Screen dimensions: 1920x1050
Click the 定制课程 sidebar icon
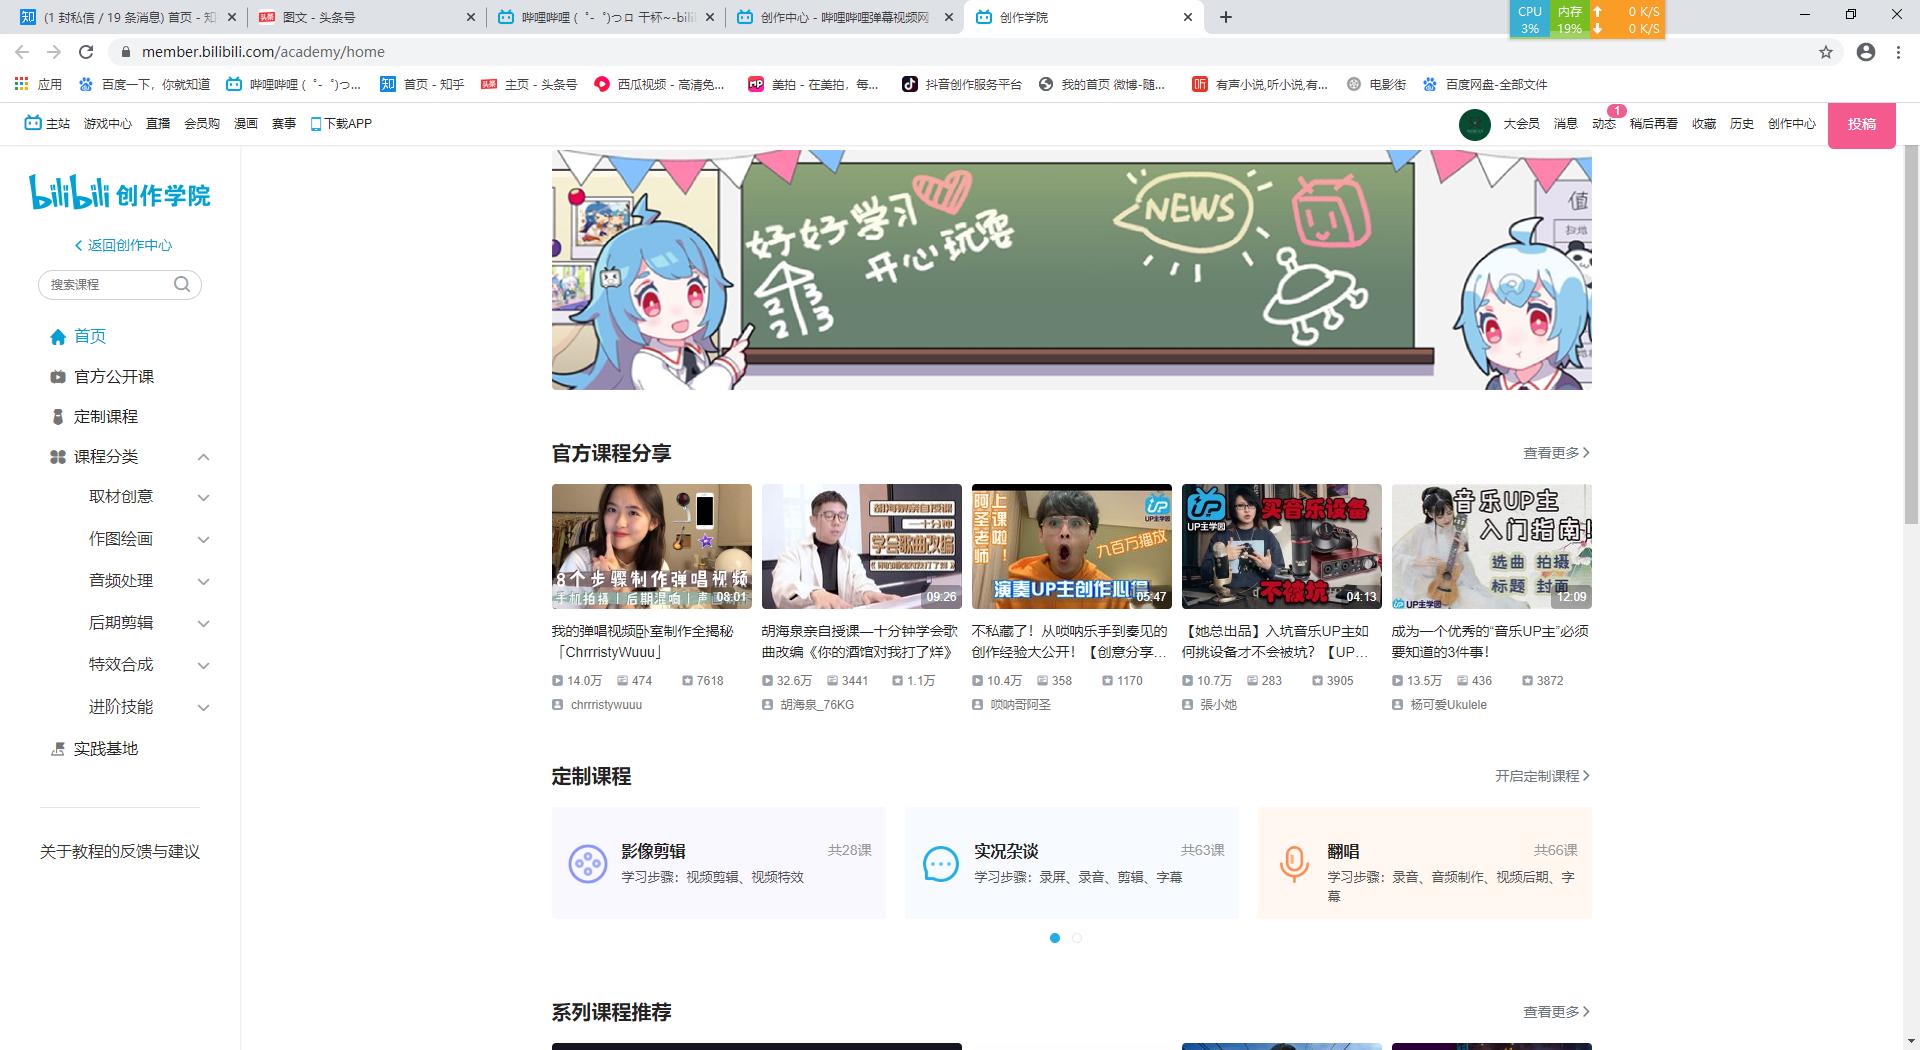coord(58,417)
